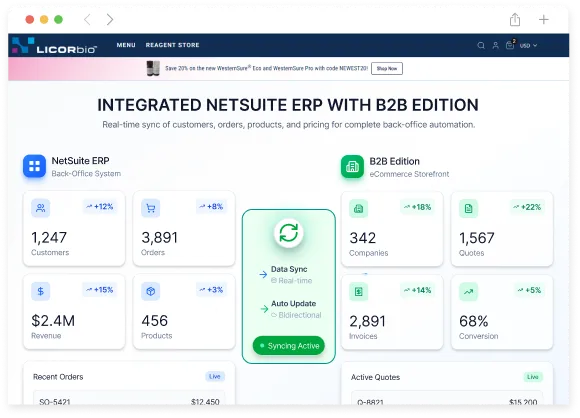The height and width of the screenshot is (418, 580).
Task: Click the +8% Orders growth badge
Action: (x=211, y=206)
